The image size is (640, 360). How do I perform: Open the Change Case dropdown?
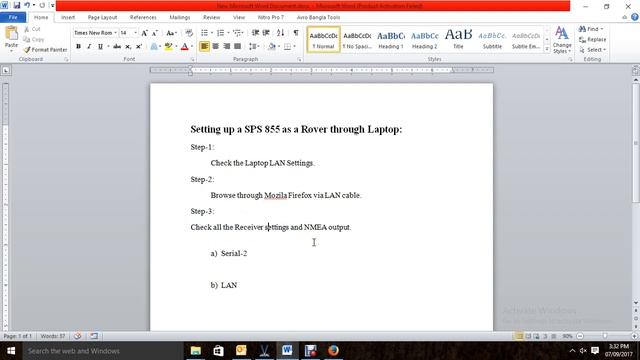(x=172, y=33)
